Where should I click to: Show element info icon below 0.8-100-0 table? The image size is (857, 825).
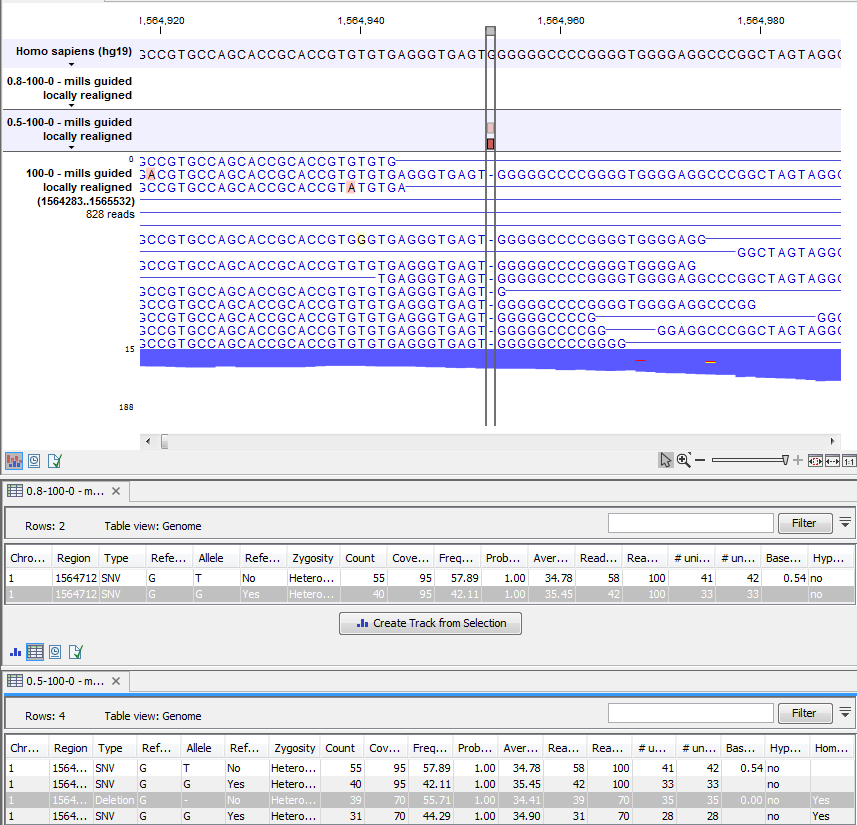tap(75, 652)
